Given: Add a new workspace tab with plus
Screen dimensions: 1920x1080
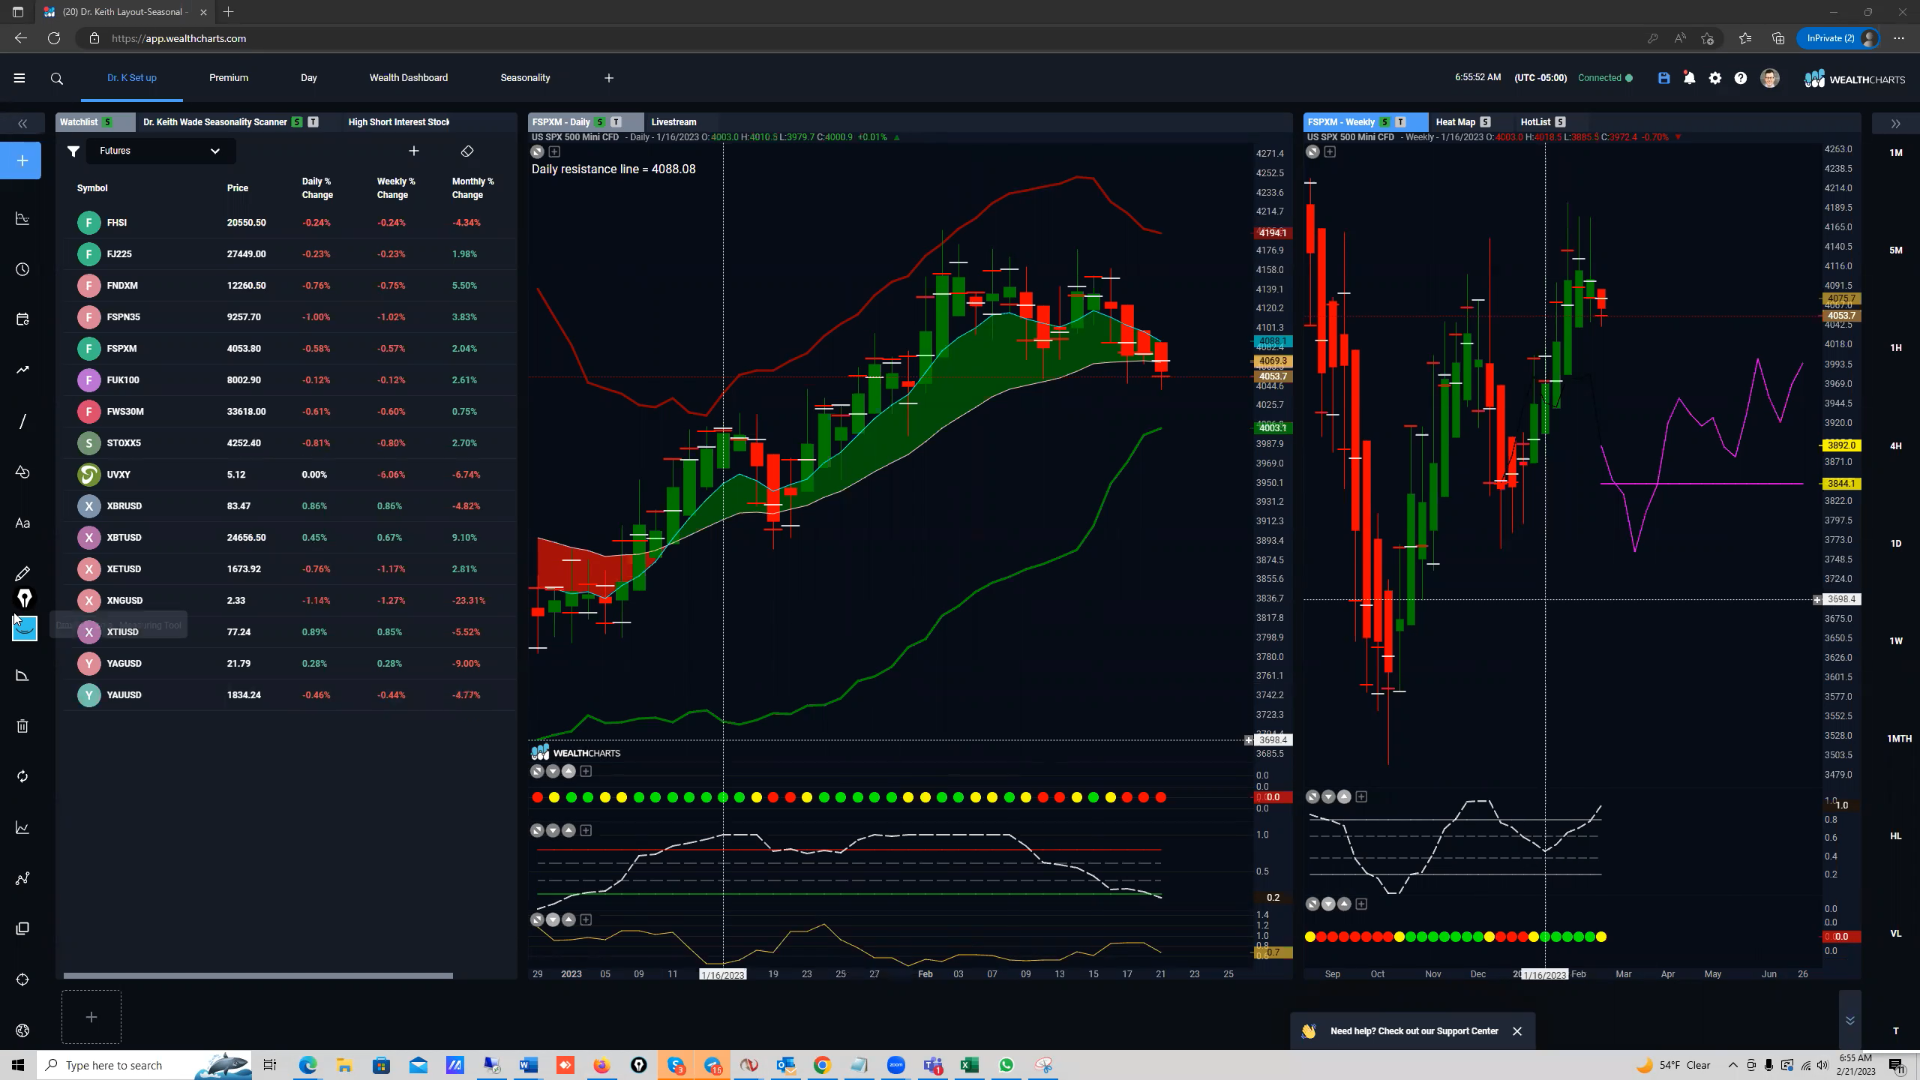Looking at the screenshot, I should pyautogui.click(x=609, y=78).
